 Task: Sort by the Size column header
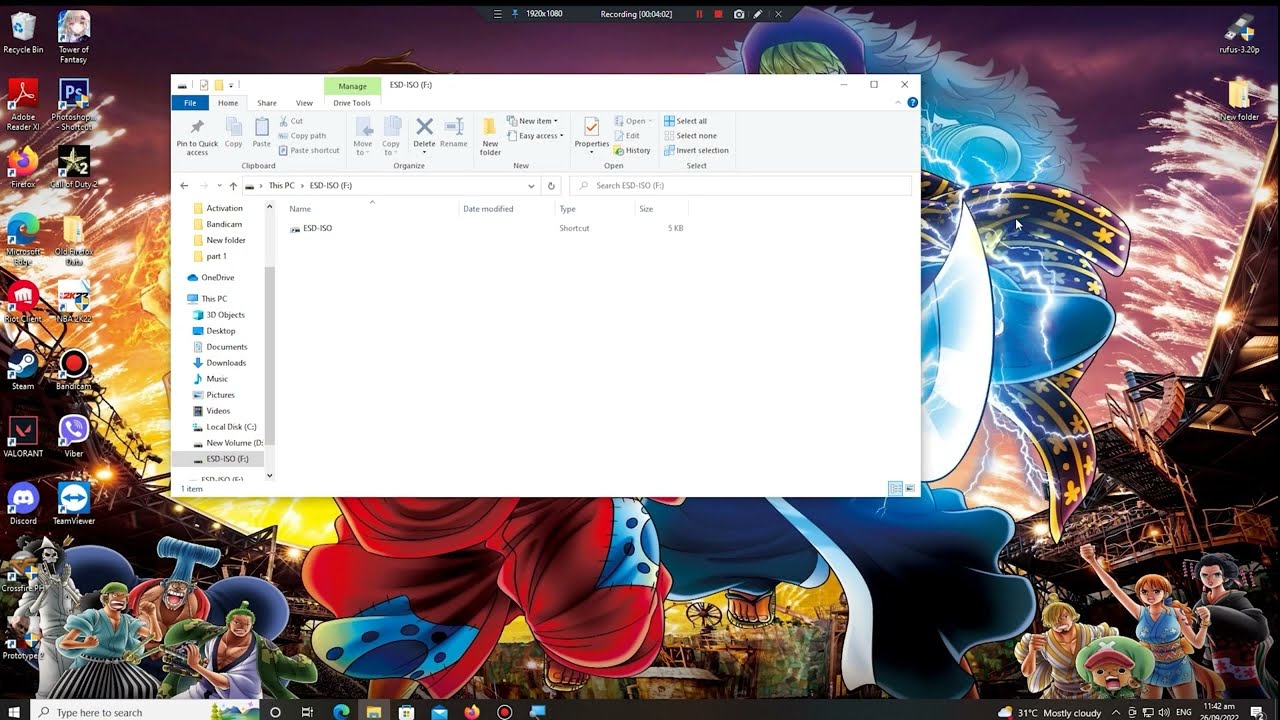[661, 209]
